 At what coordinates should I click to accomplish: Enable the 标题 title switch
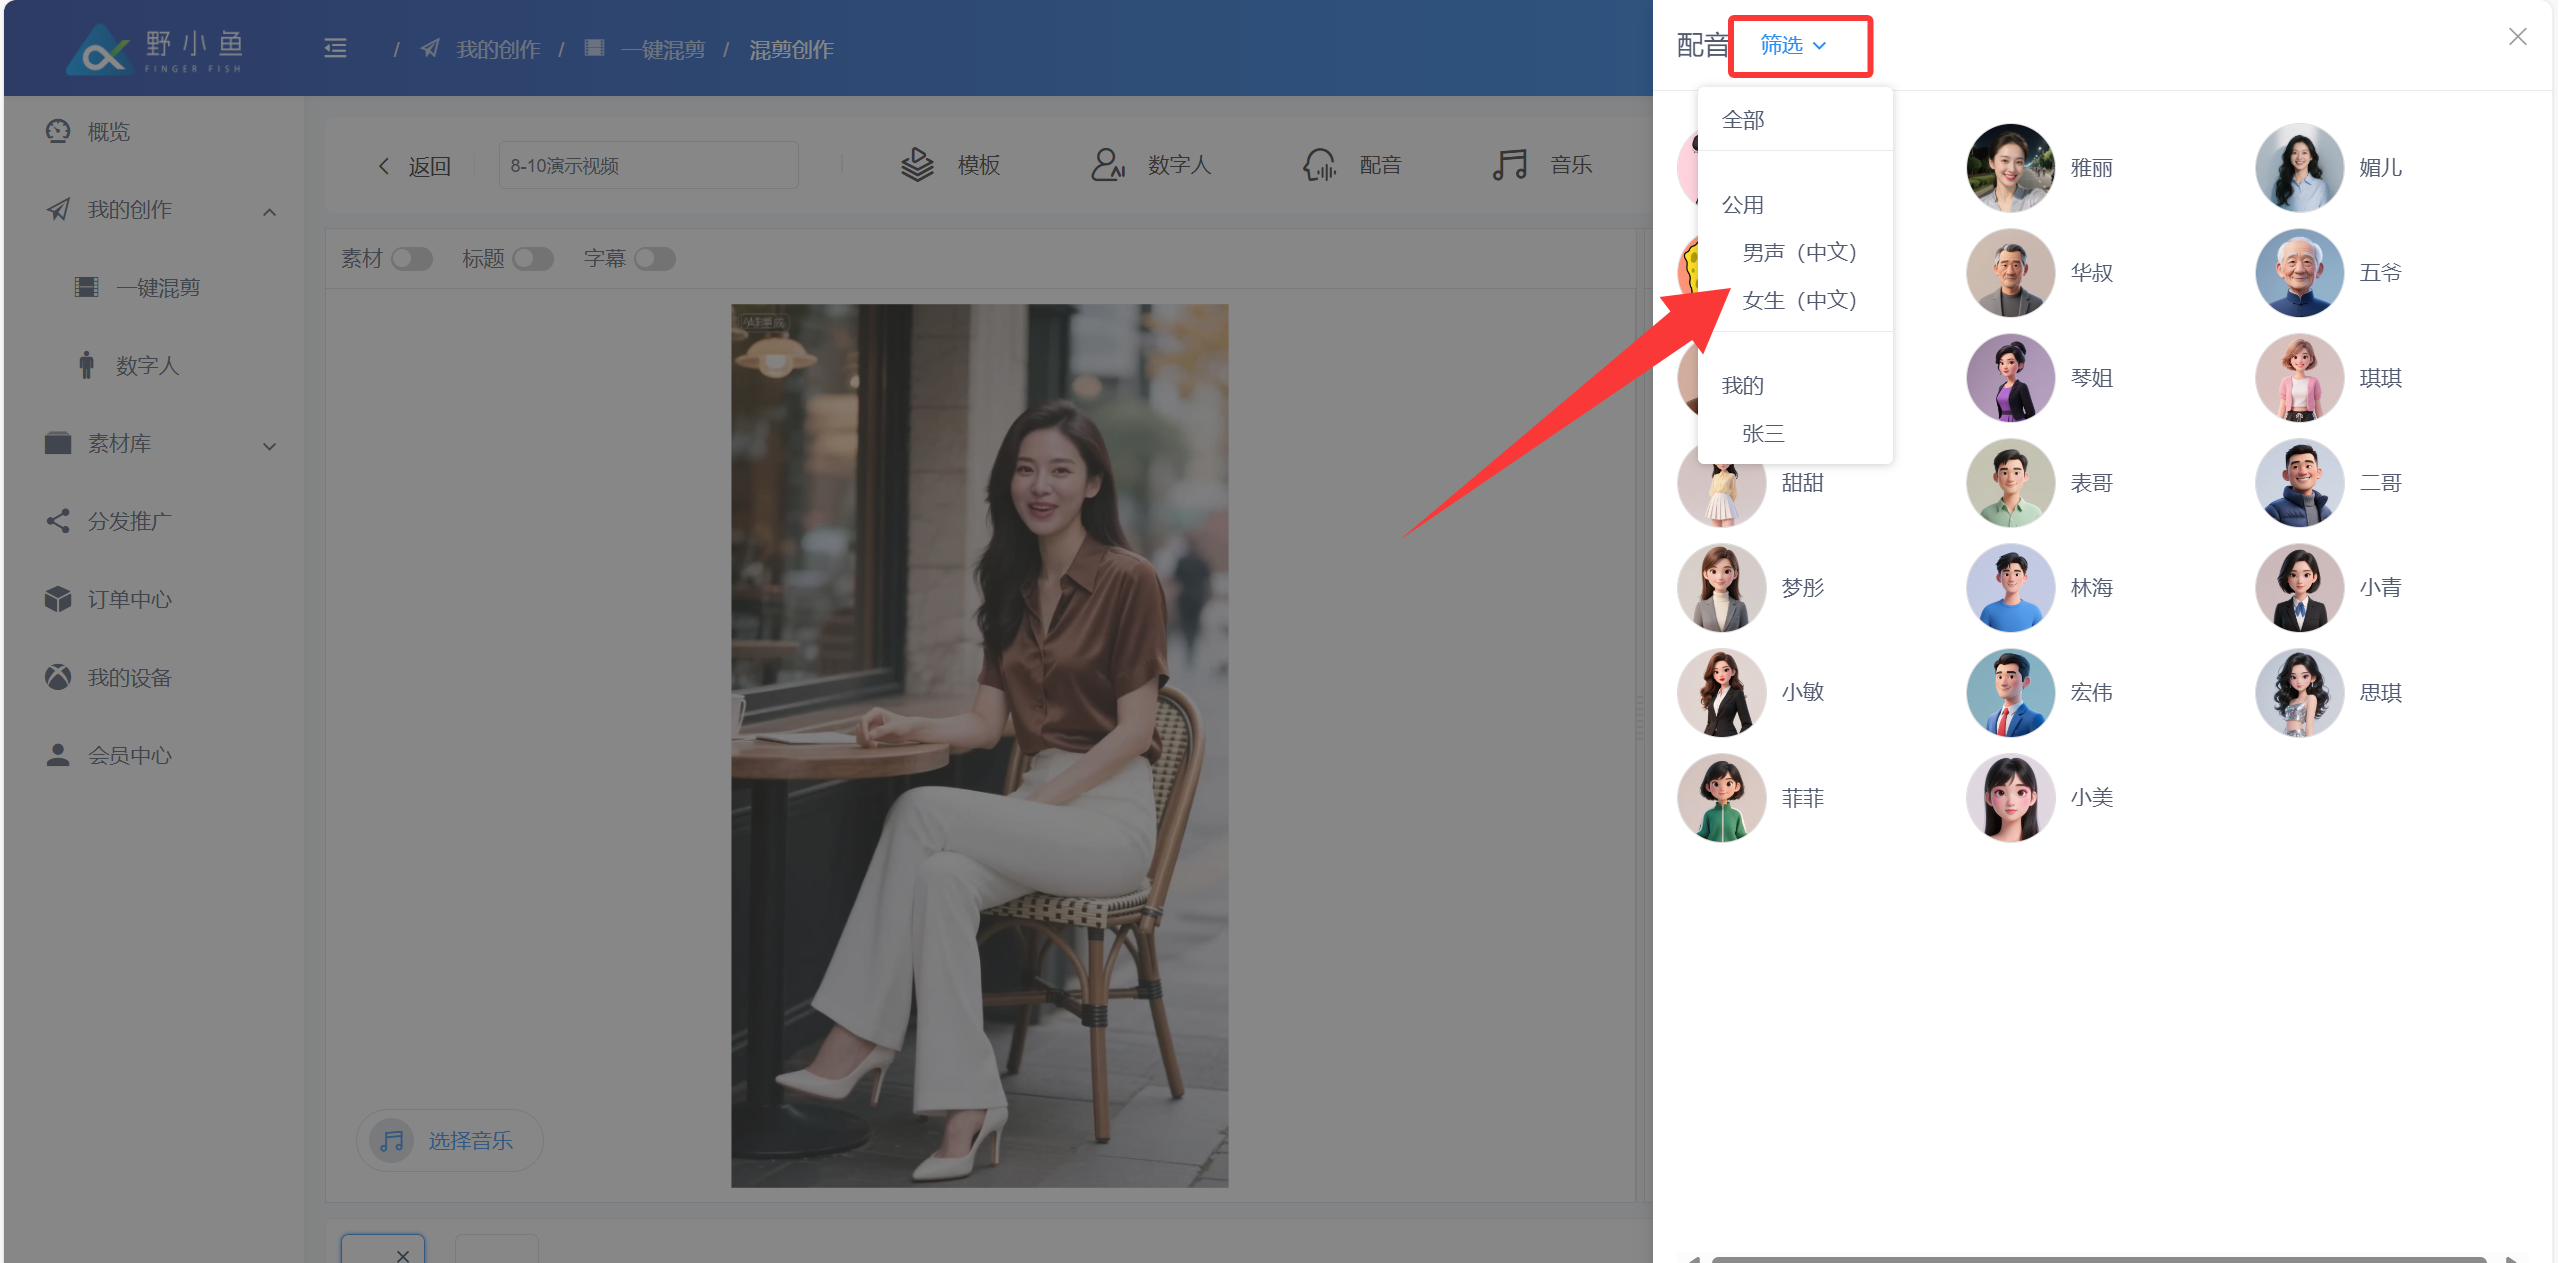pyautogui.click(x=533, y=259)
